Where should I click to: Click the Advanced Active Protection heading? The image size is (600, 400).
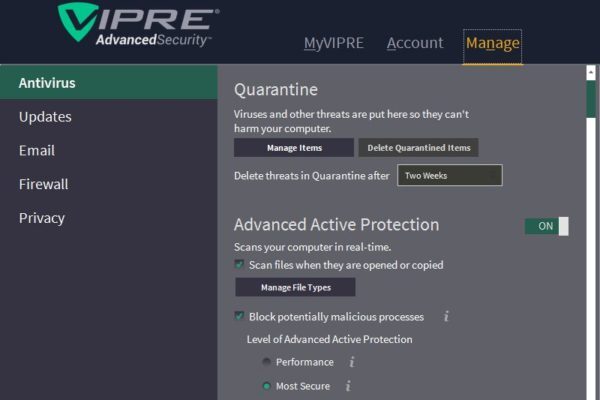click(x=336, y=225)
